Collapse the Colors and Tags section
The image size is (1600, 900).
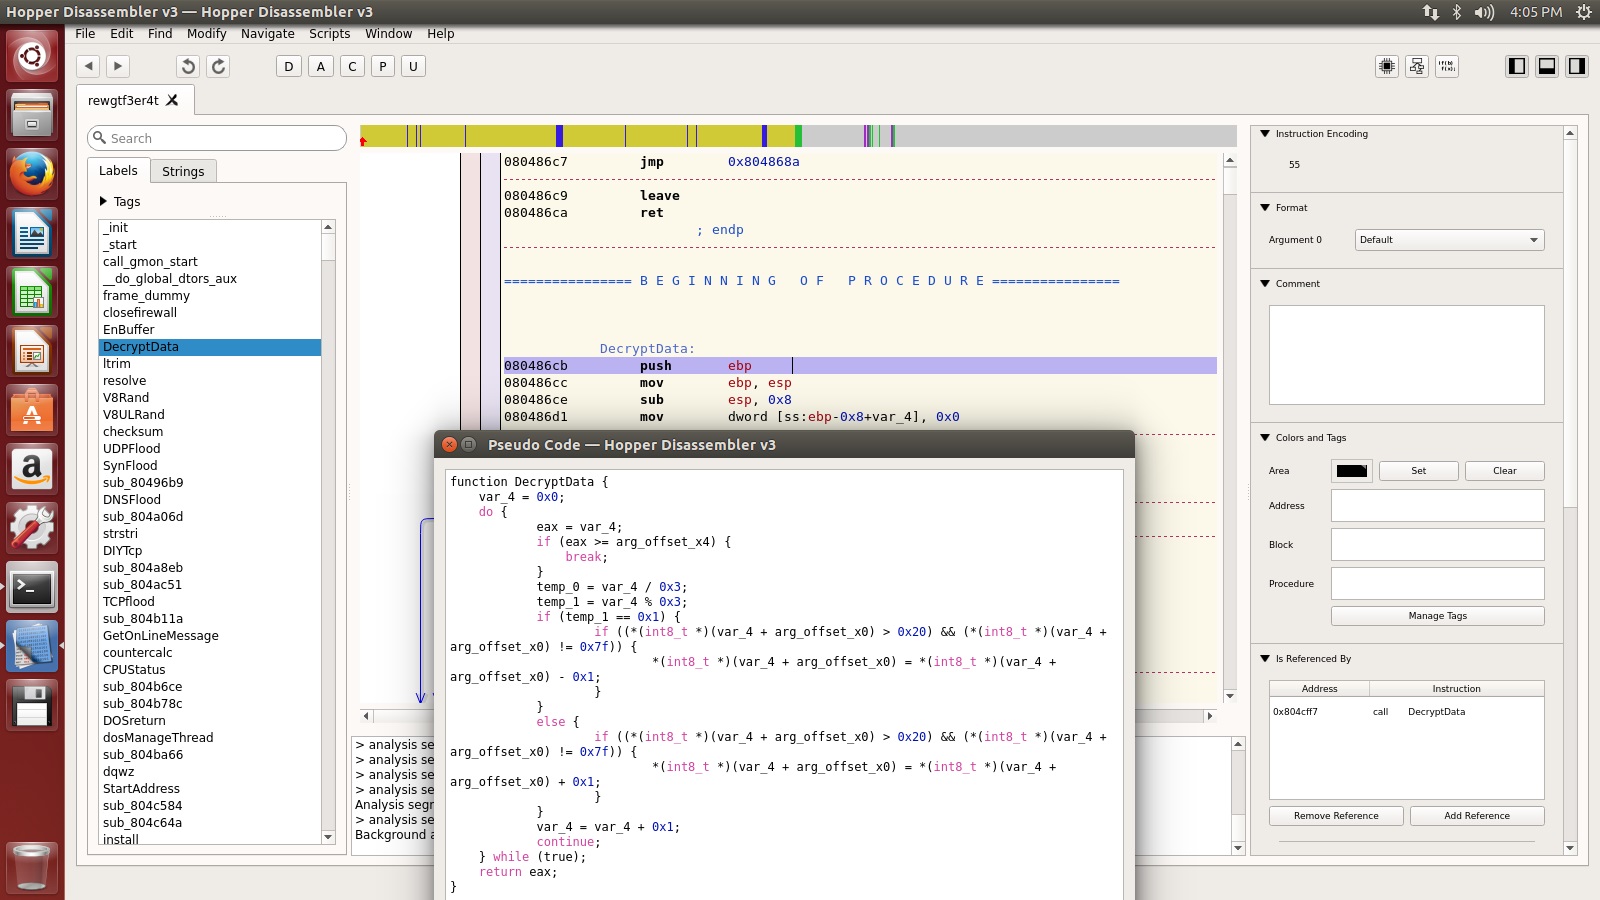1265,437
